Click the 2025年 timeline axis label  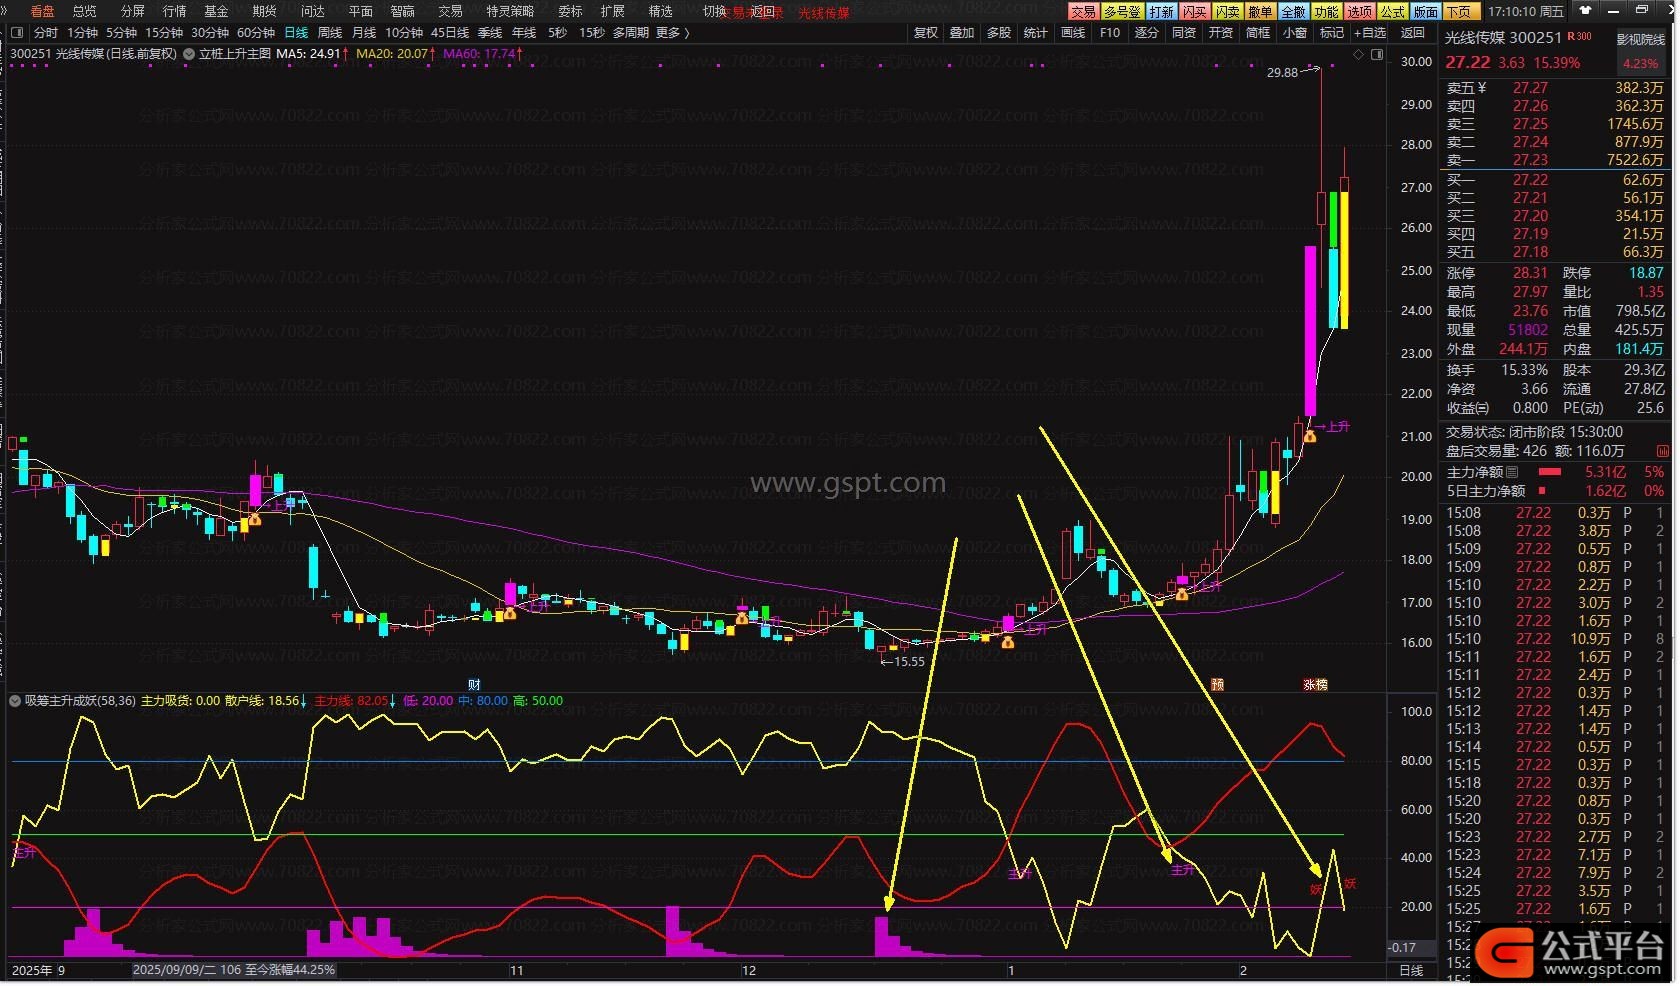pos(32,970)
